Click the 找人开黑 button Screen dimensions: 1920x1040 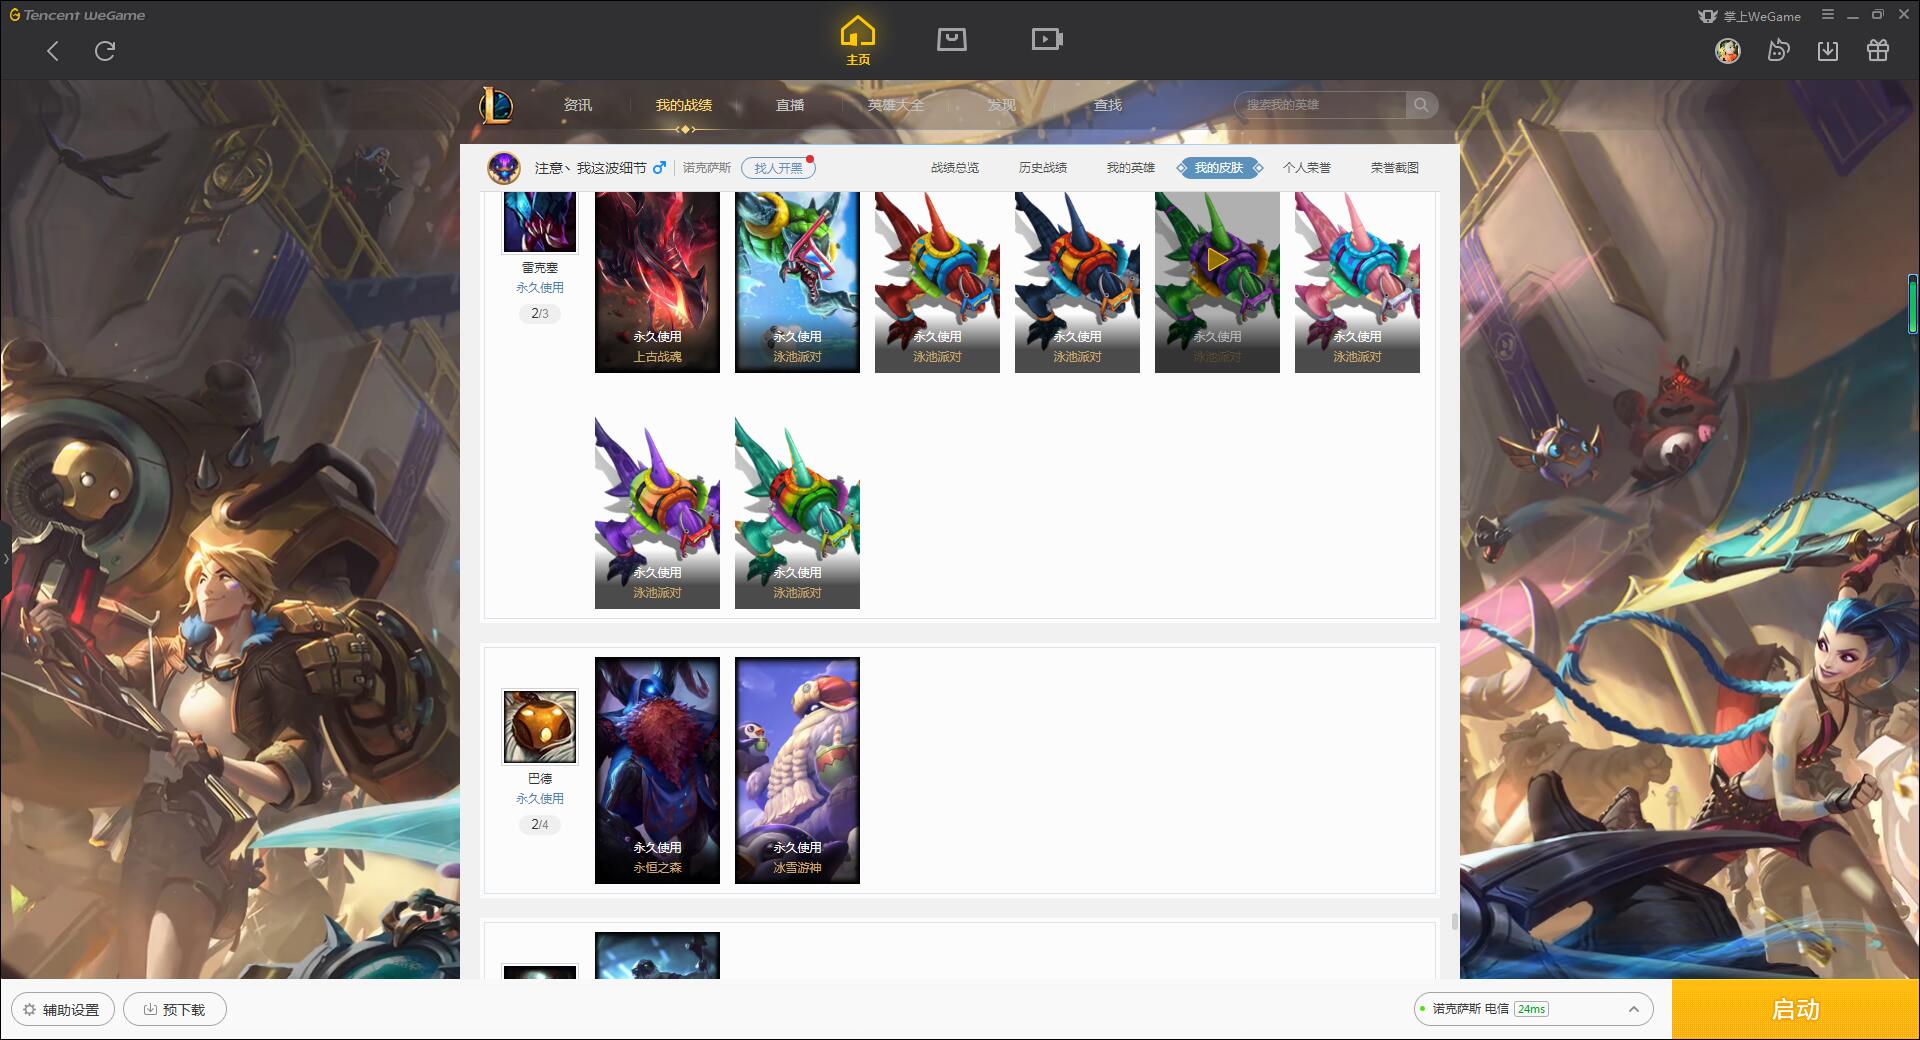[778, 168]
